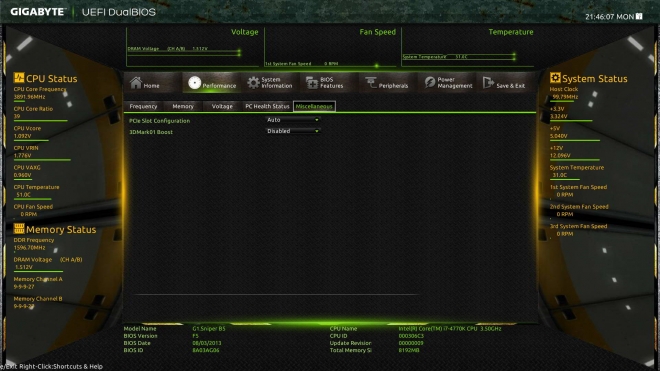
Task: Open Power Management leaf icon
Action: coord(430,83)
